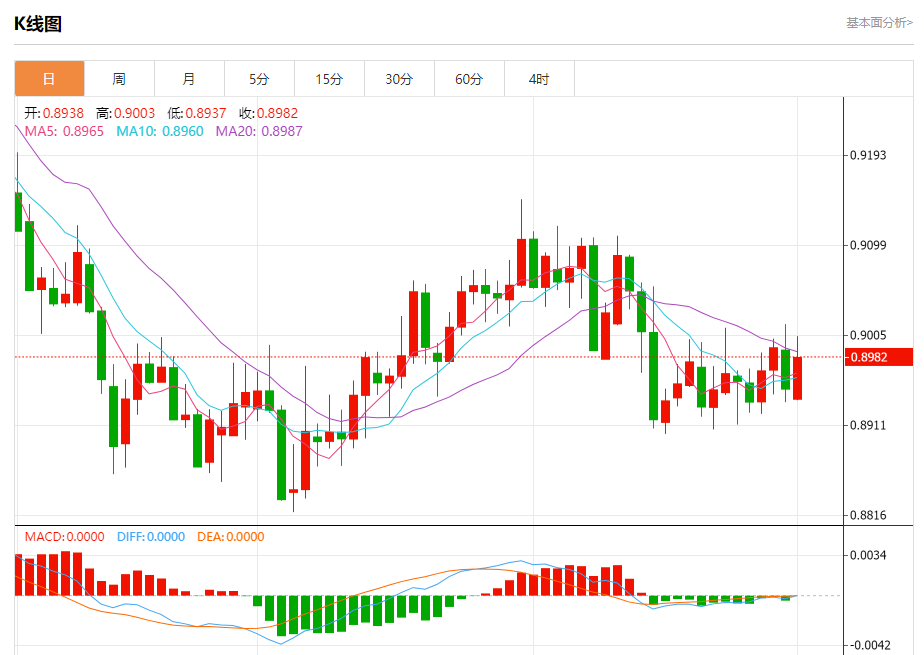Click the last red candlestick on the chart
The image size is (924, 655).
tap(797, 378)
